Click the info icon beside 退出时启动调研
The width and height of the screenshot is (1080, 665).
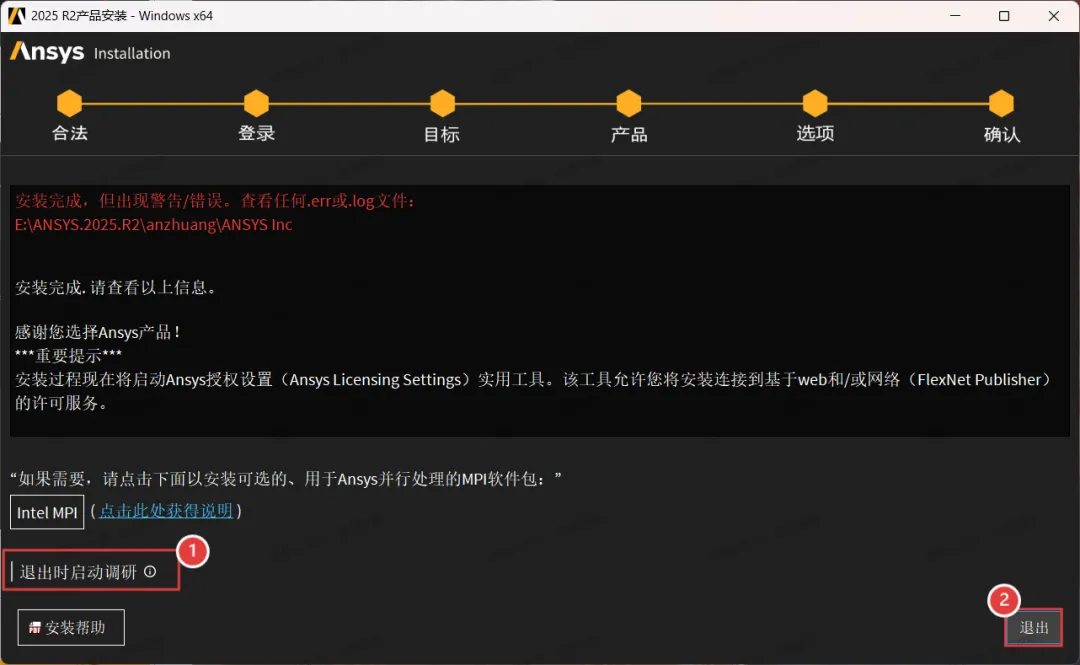coord(150,572)
